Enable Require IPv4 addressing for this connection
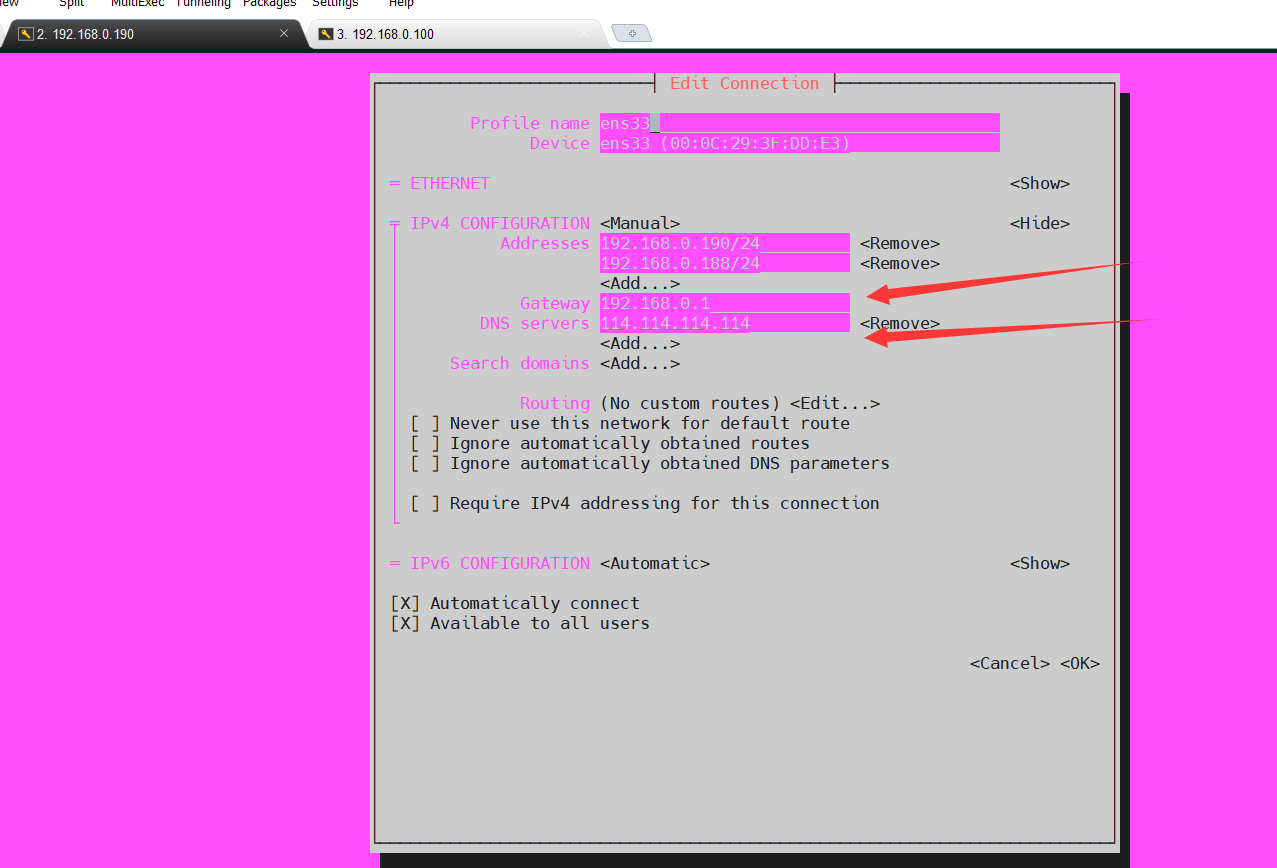Viewport: 1277px width, 868px height. pos(425,503)
